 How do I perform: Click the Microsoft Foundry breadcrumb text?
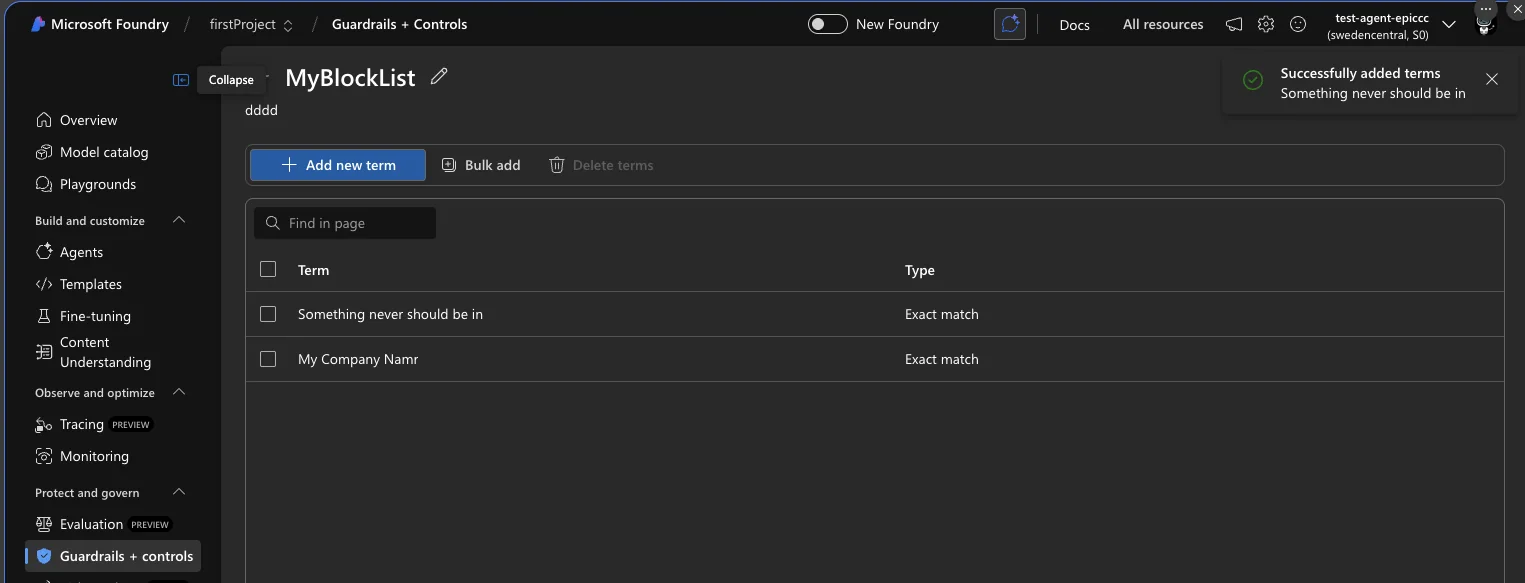110,24
